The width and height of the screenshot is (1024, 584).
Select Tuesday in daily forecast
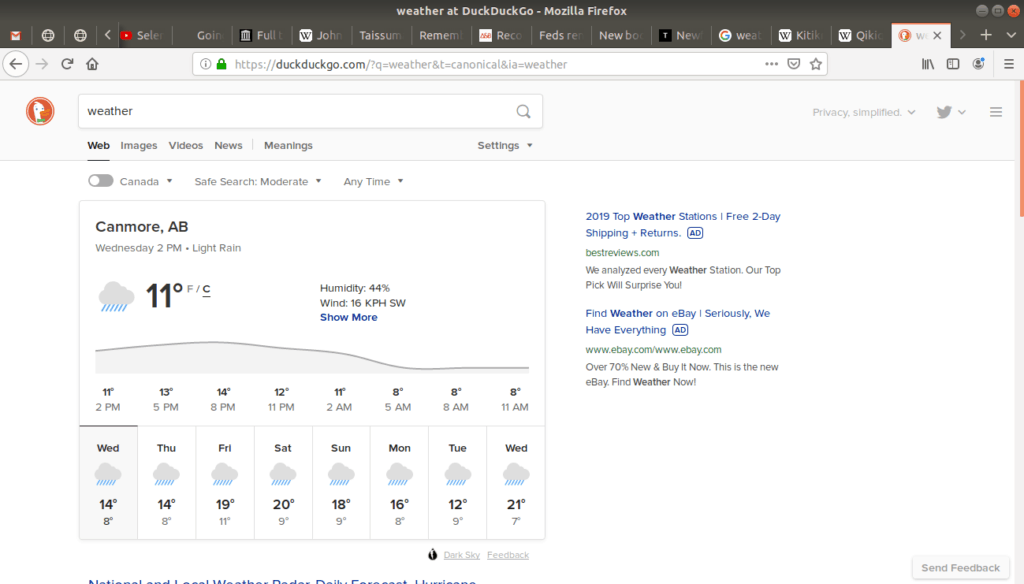pyautogui.click(x=457, y=483)
